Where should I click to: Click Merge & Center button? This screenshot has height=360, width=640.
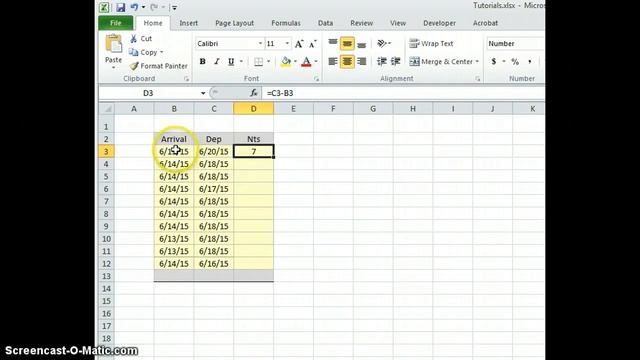pyautogui.click(x=441, y=62)
